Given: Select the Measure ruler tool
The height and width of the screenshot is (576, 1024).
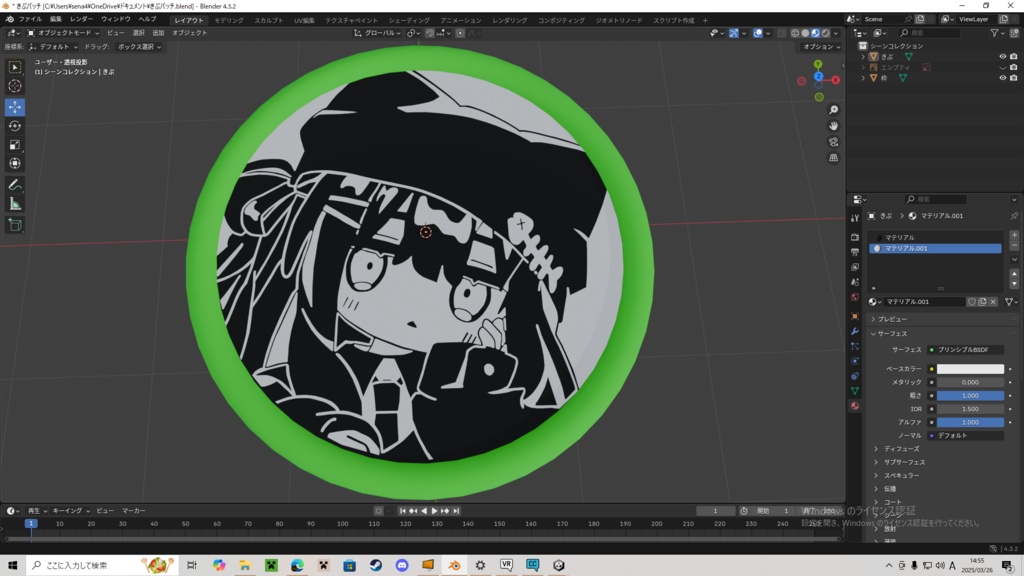Looking at the screenshot, I should (14, 204).
